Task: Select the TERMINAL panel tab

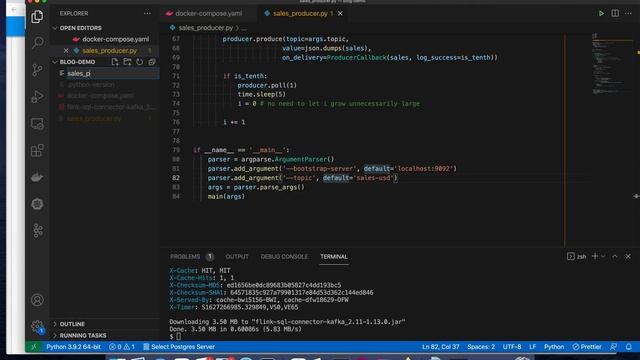Action: [334, 257]
